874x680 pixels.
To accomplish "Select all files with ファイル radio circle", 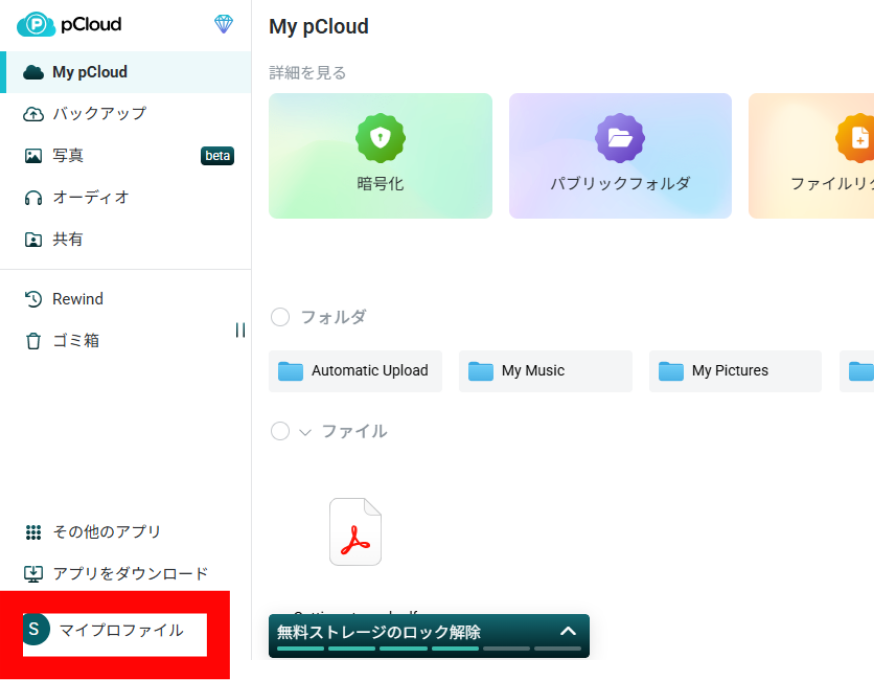I will 280,431.
